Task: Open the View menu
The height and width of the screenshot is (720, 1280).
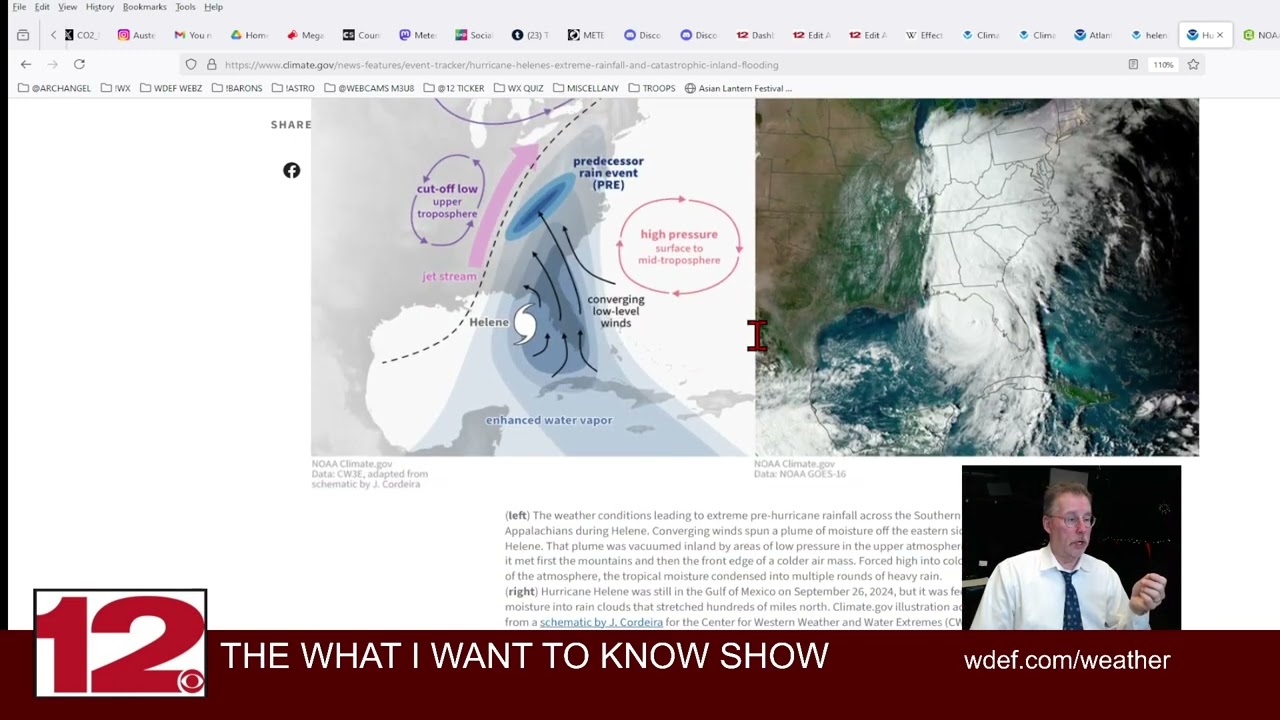Action: click(67, 7)
